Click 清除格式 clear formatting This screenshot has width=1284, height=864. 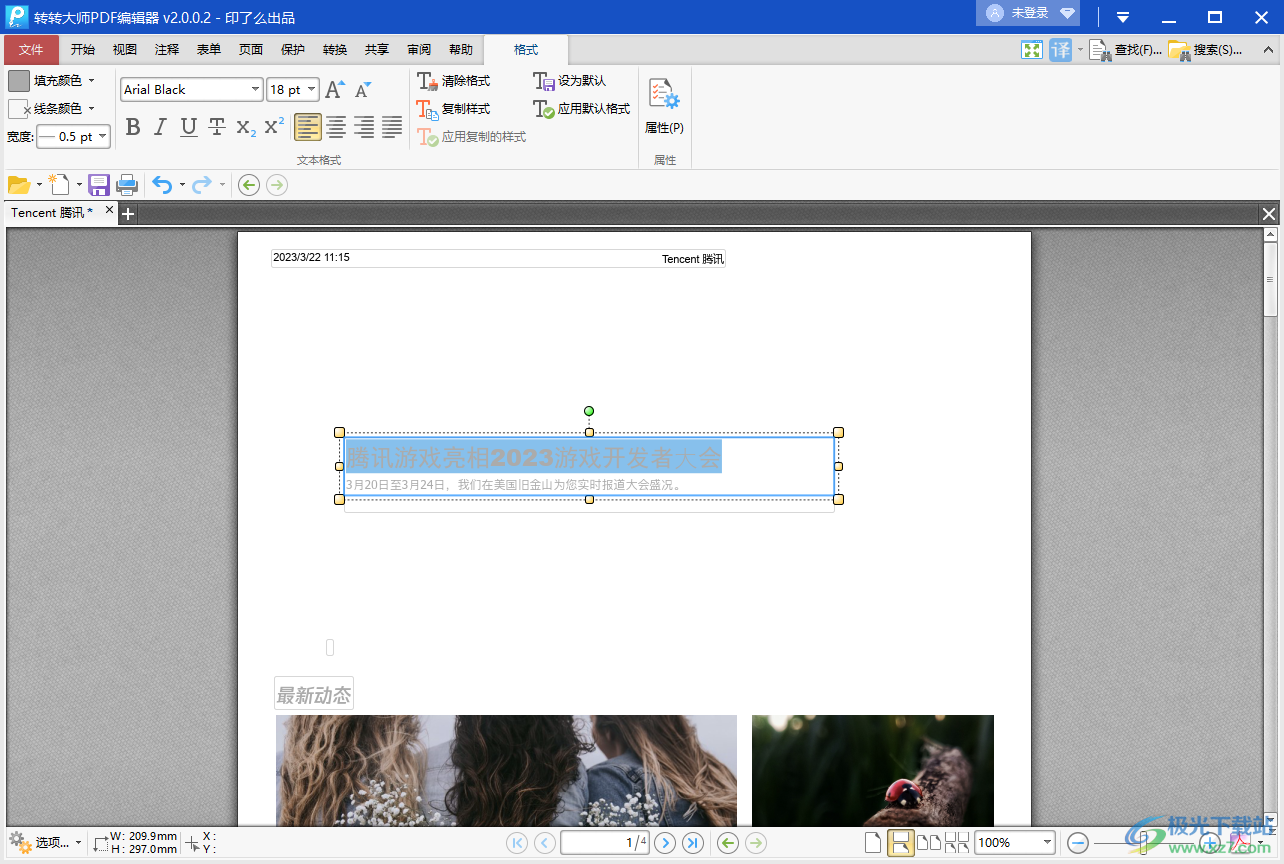click(454, 81)
